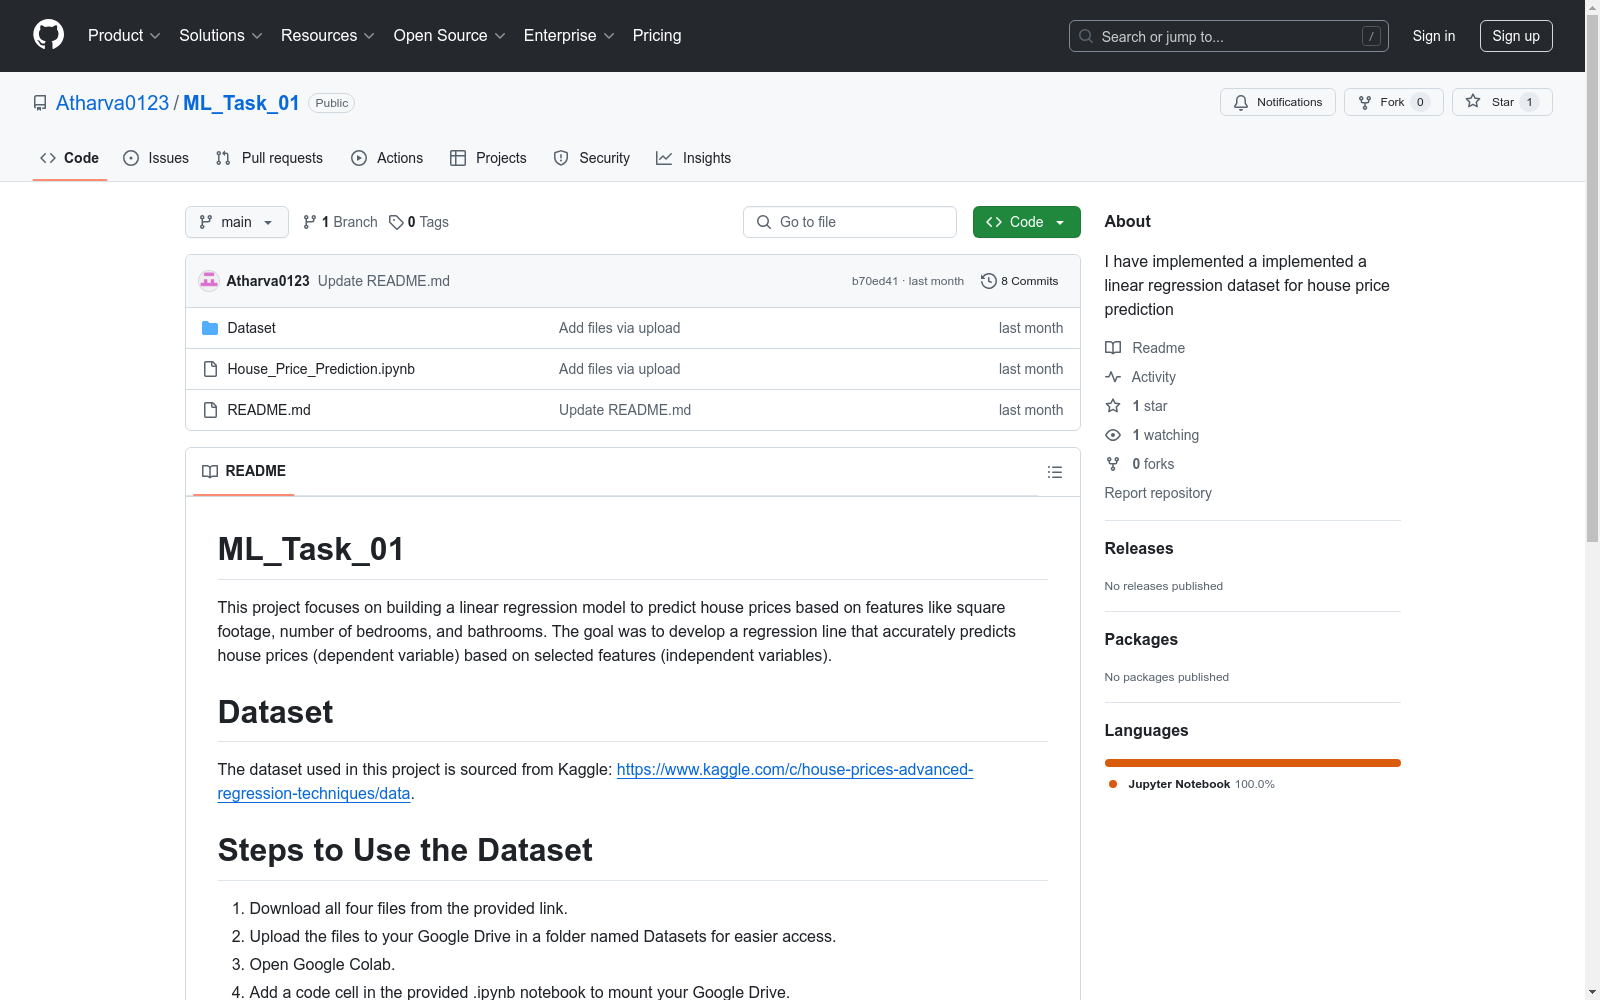Click the Dataset folder icon
Viewport: 1600px width, 1000px height.
click(x=210, y=328)
